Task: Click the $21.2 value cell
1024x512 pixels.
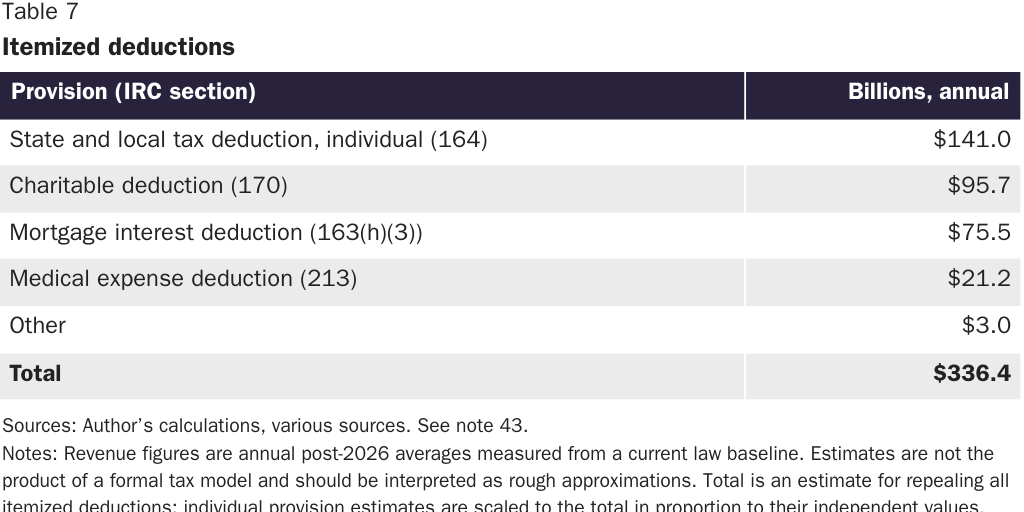Action: pos(979,279)
